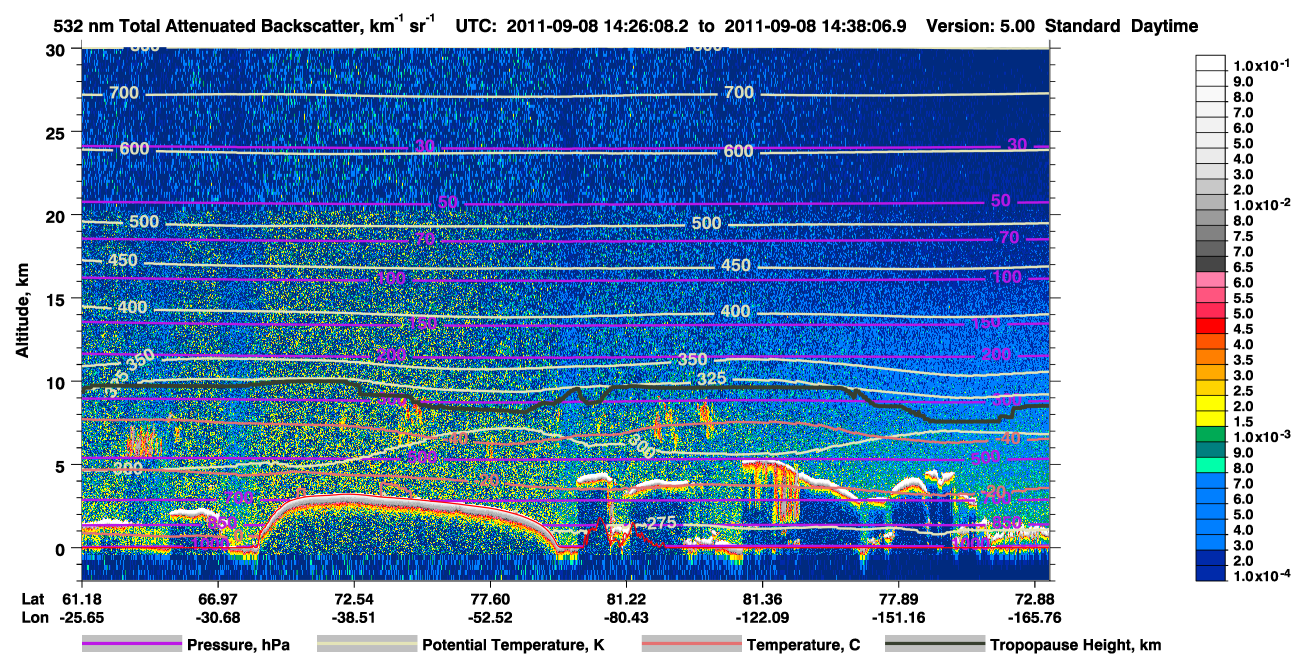The image size is (1300, 667).
Task: Click latitude value '77.60'
Action: (x=490, y=599)
